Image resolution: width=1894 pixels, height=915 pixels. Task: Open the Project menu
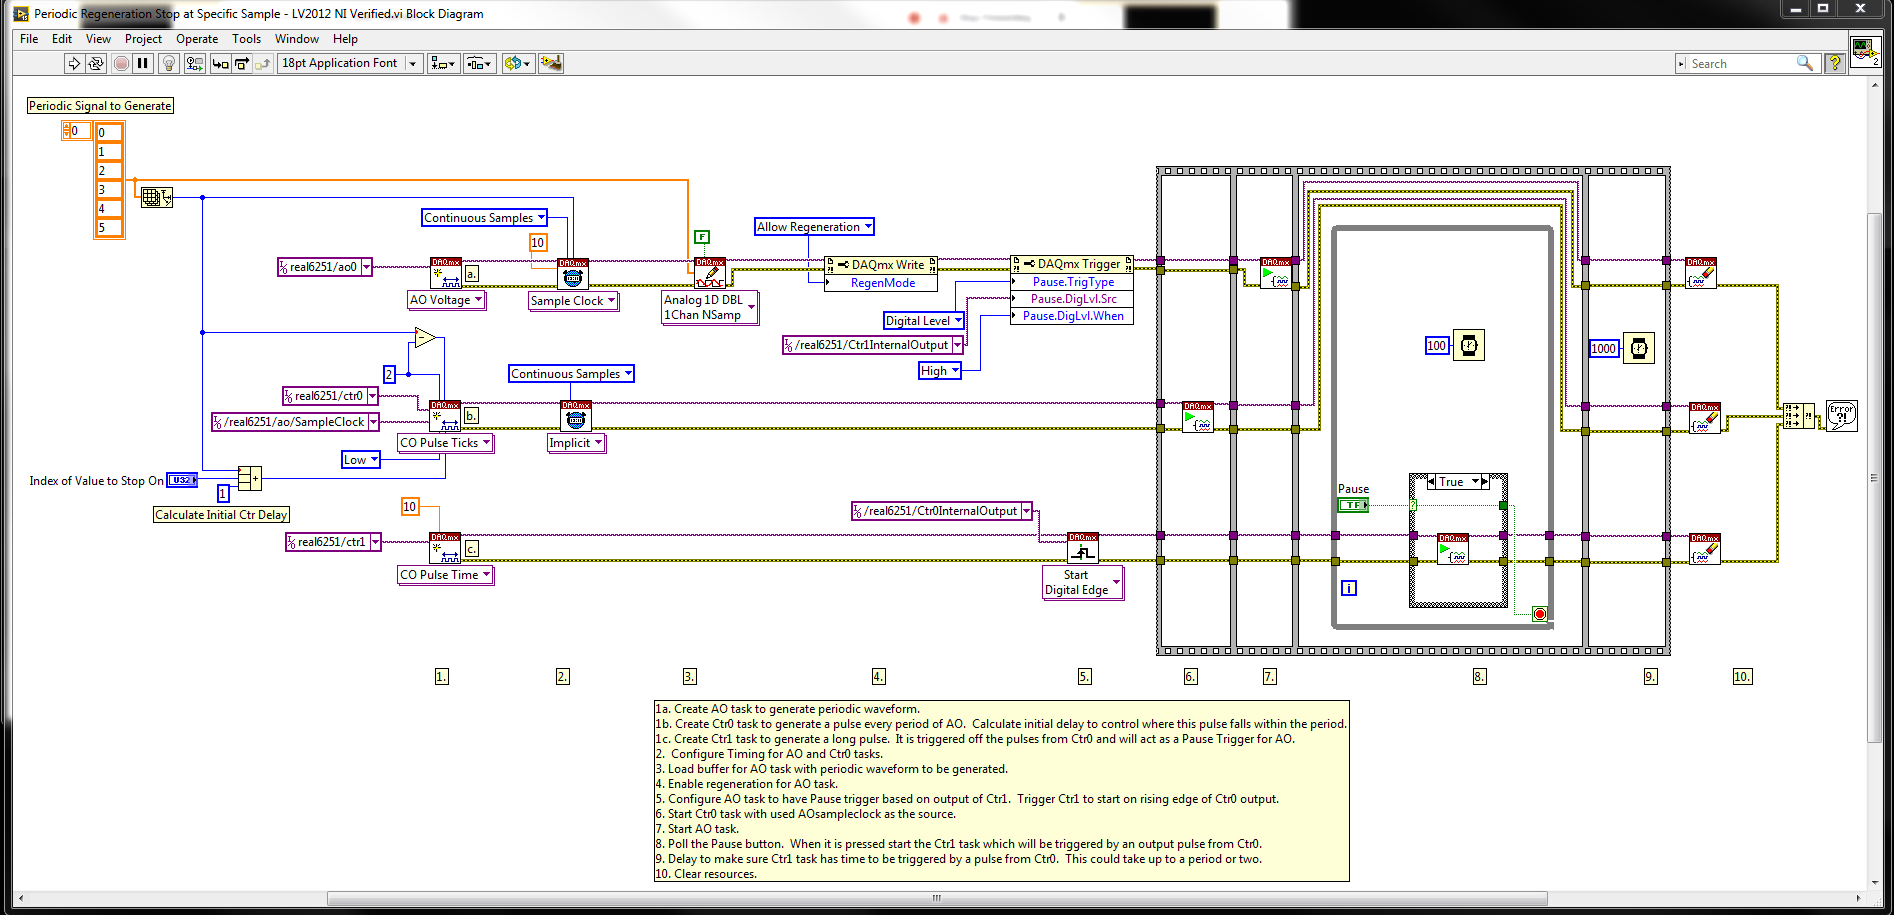[143, 39]
